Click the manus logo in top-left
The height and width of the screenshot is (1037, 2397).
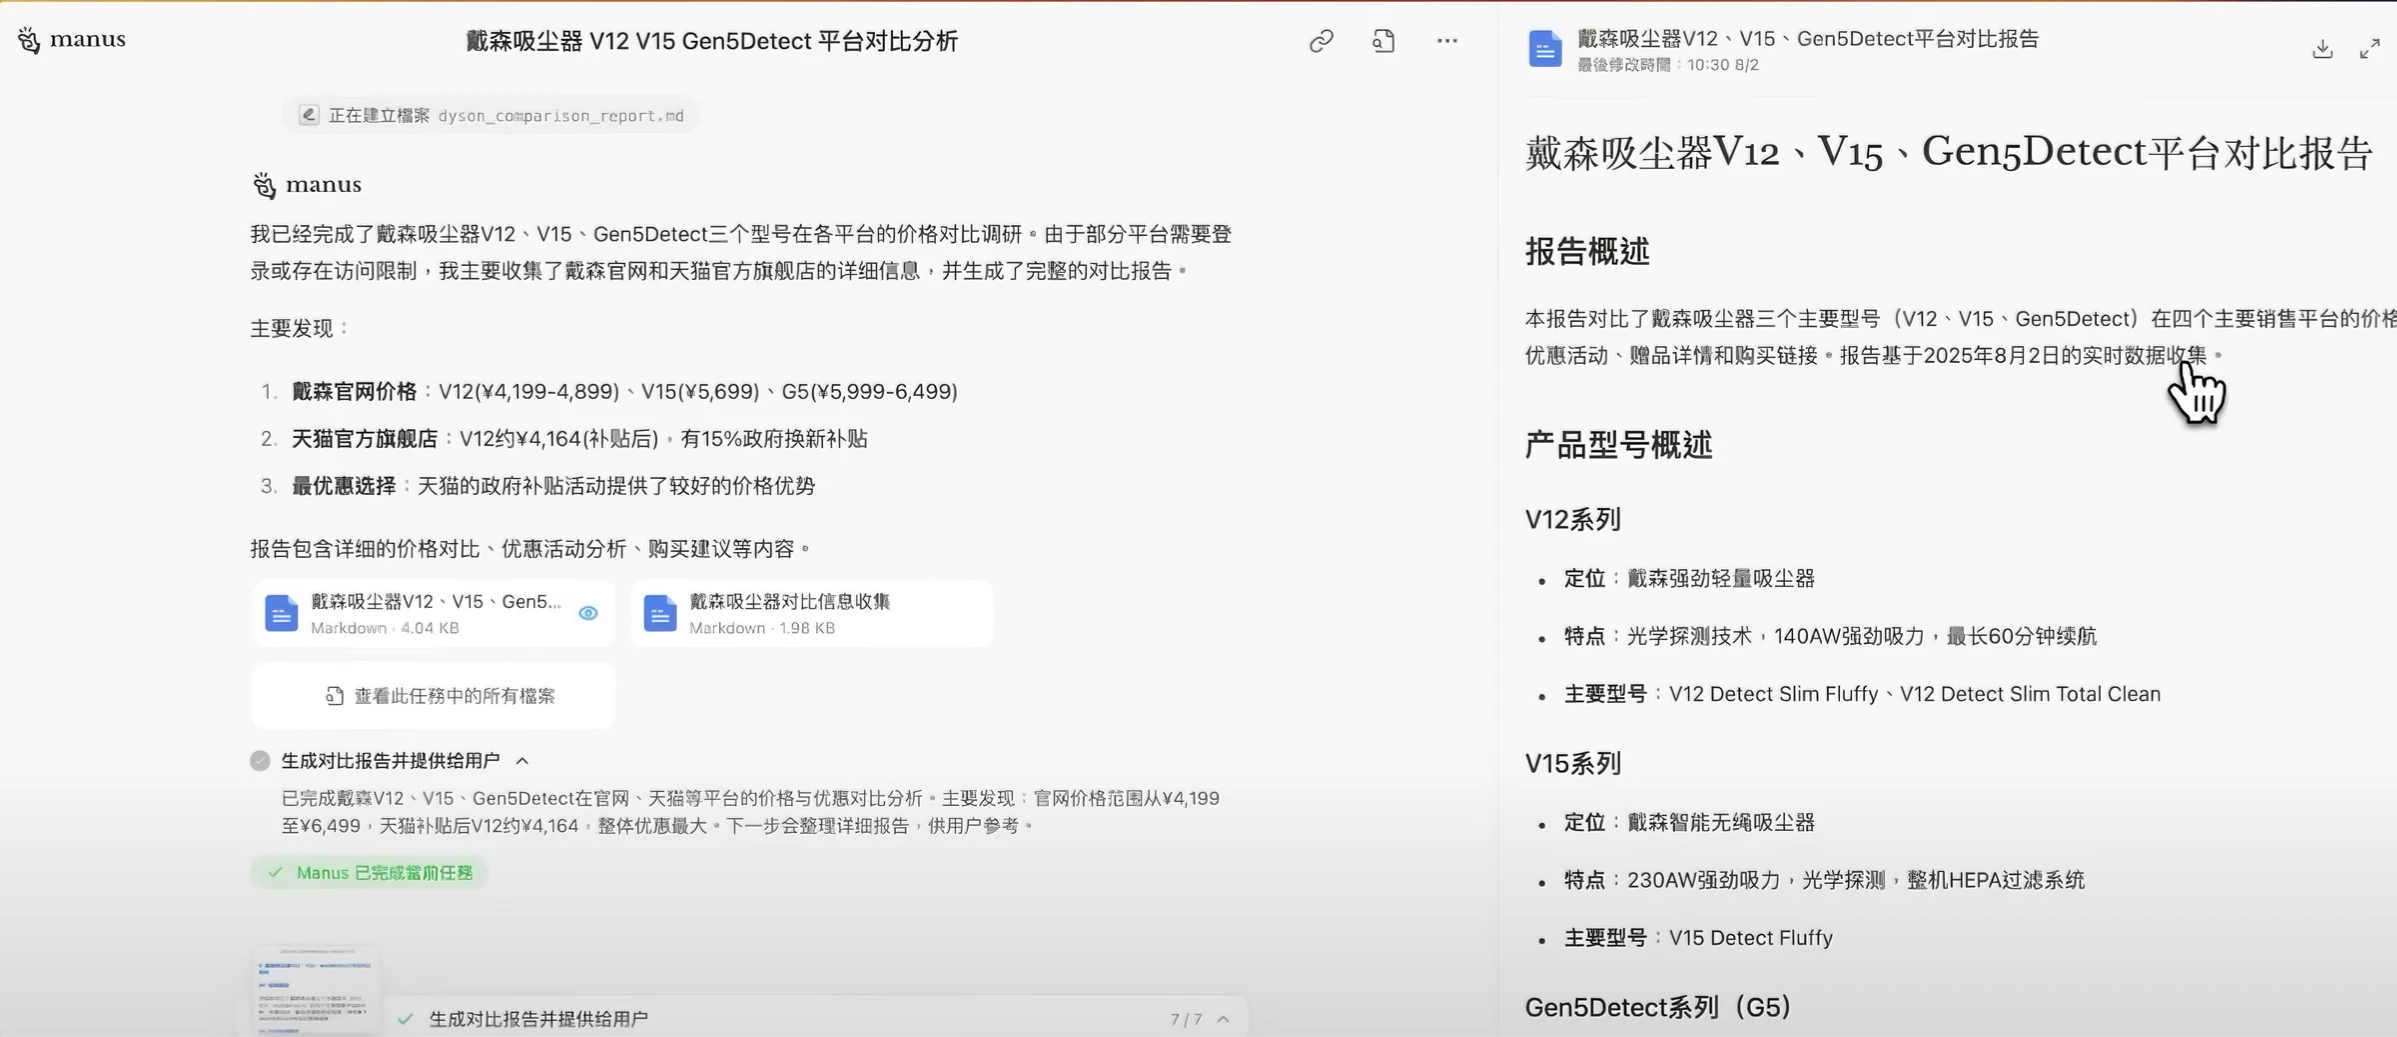pyautogui.click(x=72, y=40)
